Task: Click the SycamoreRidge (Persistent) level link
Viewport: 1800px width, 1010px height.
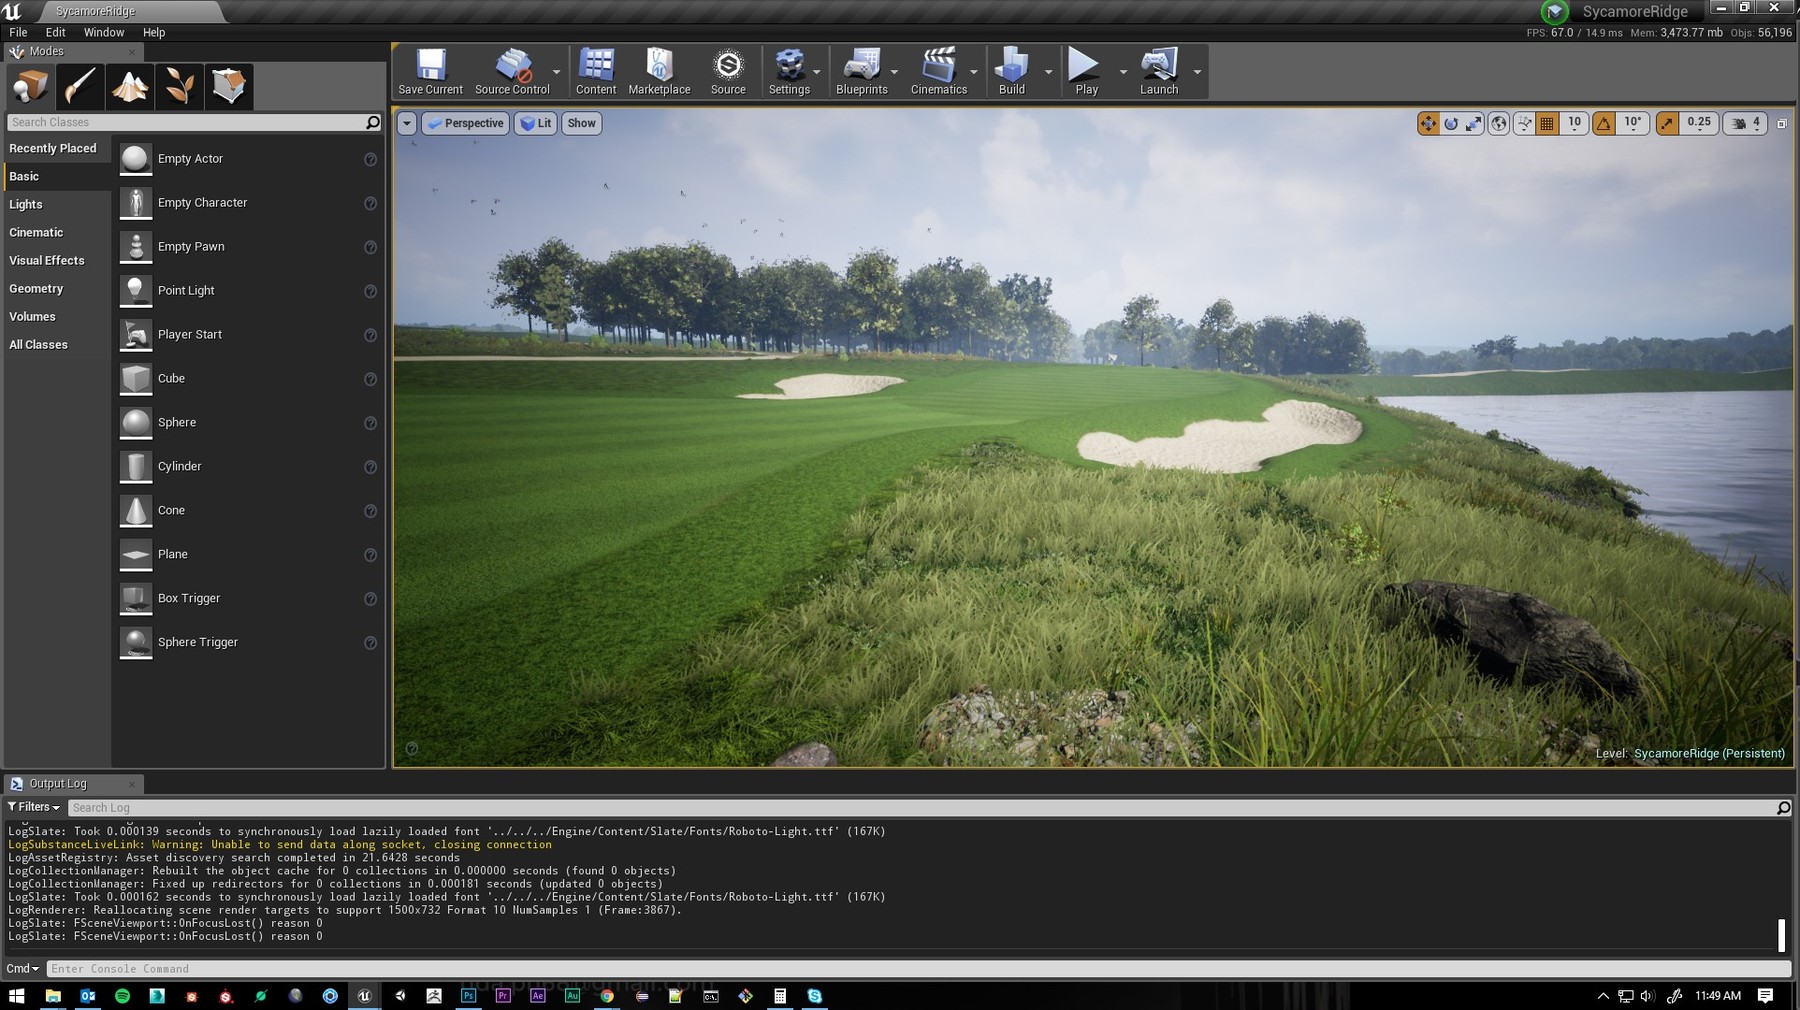Action: tap(1709, 754)
